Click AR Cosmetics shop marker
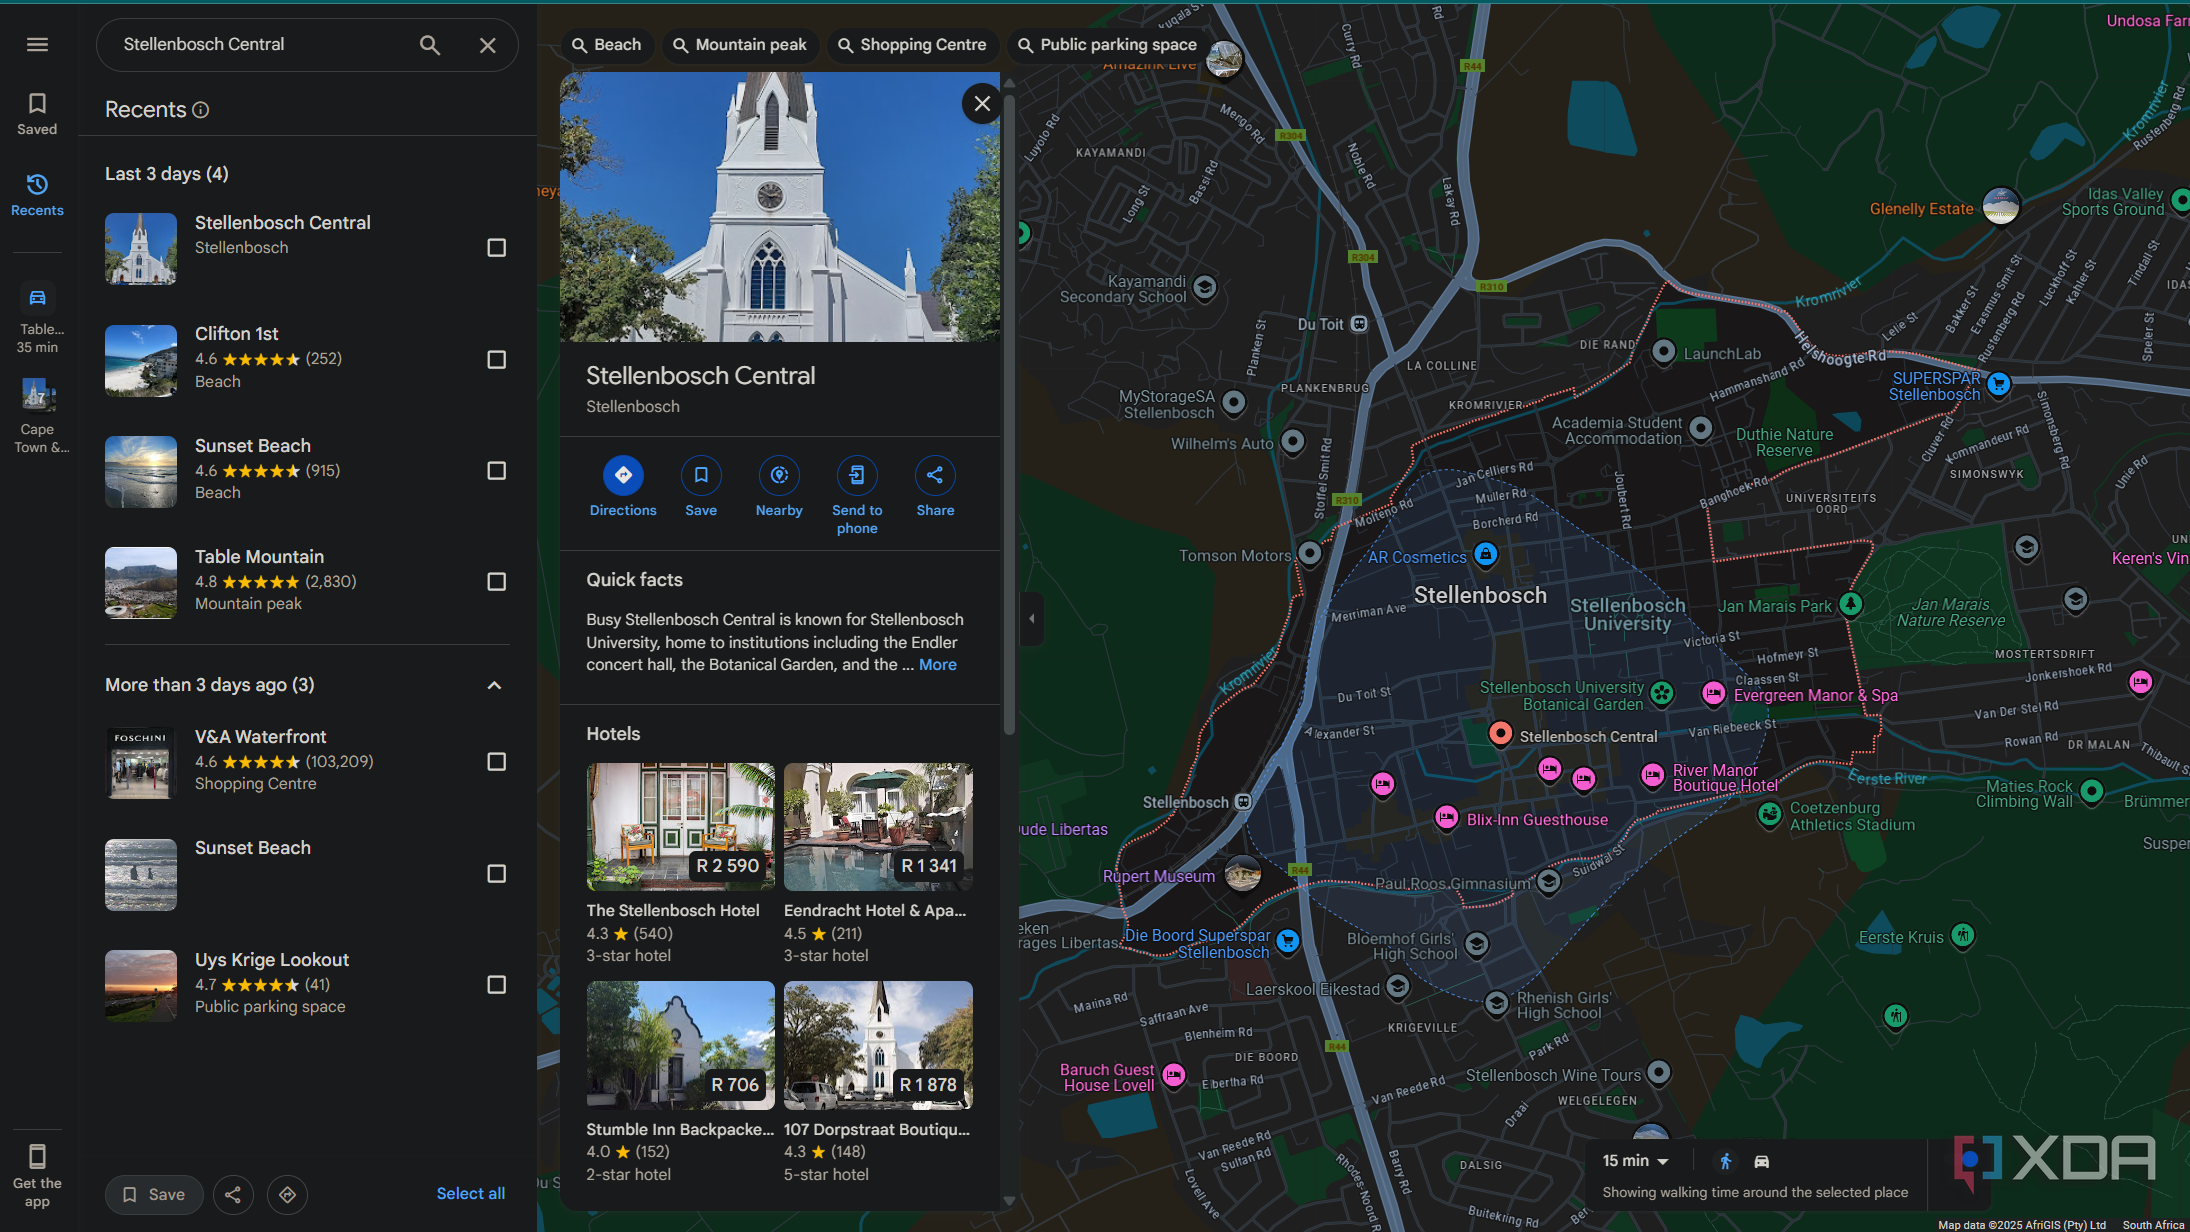Viewport: 2190px width, 1232px height. tap(1486, 554)
